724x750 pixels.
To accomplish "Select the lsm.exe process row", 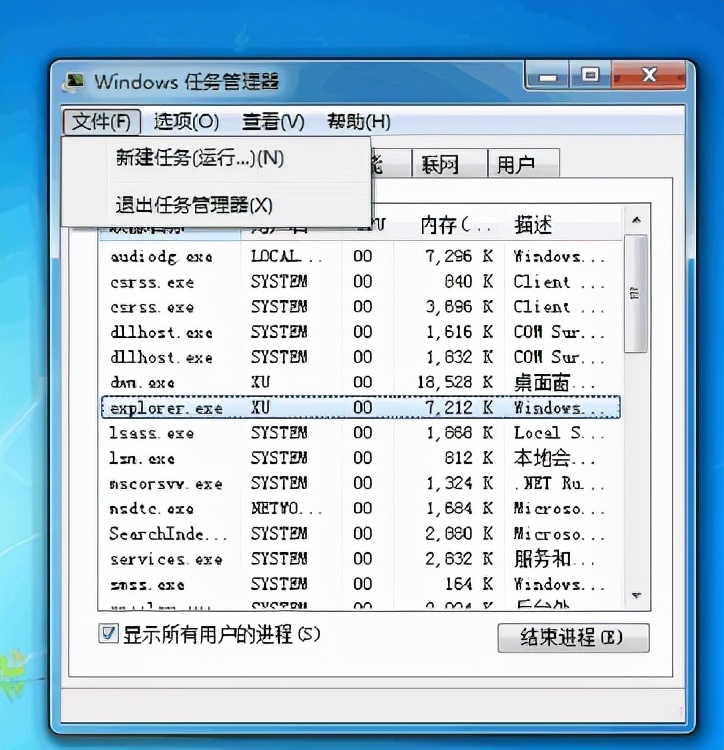I will (361, 458).
